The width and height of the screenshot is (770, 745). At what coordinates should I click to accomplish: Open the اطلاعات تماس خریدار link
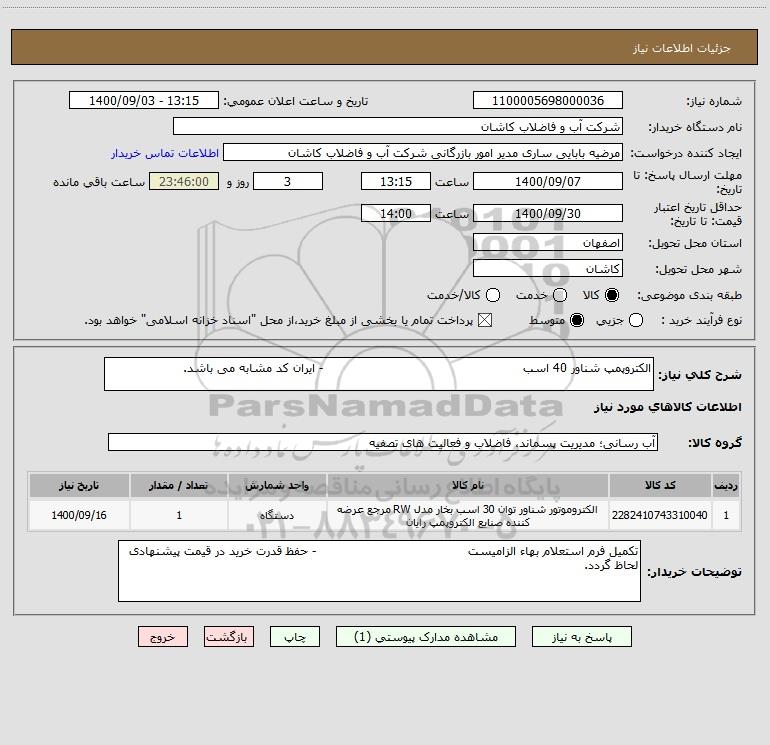(165, 153)
